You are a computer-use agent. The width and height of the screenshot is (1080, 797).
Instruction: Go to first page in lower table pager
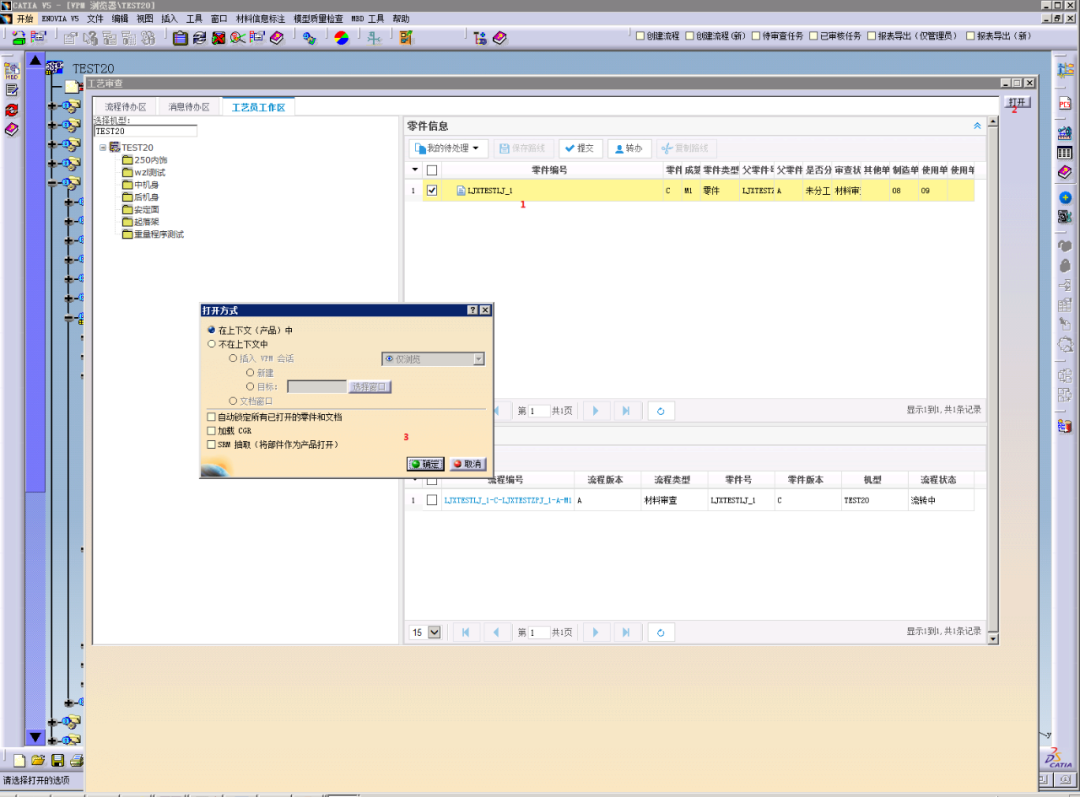[466, 632]
